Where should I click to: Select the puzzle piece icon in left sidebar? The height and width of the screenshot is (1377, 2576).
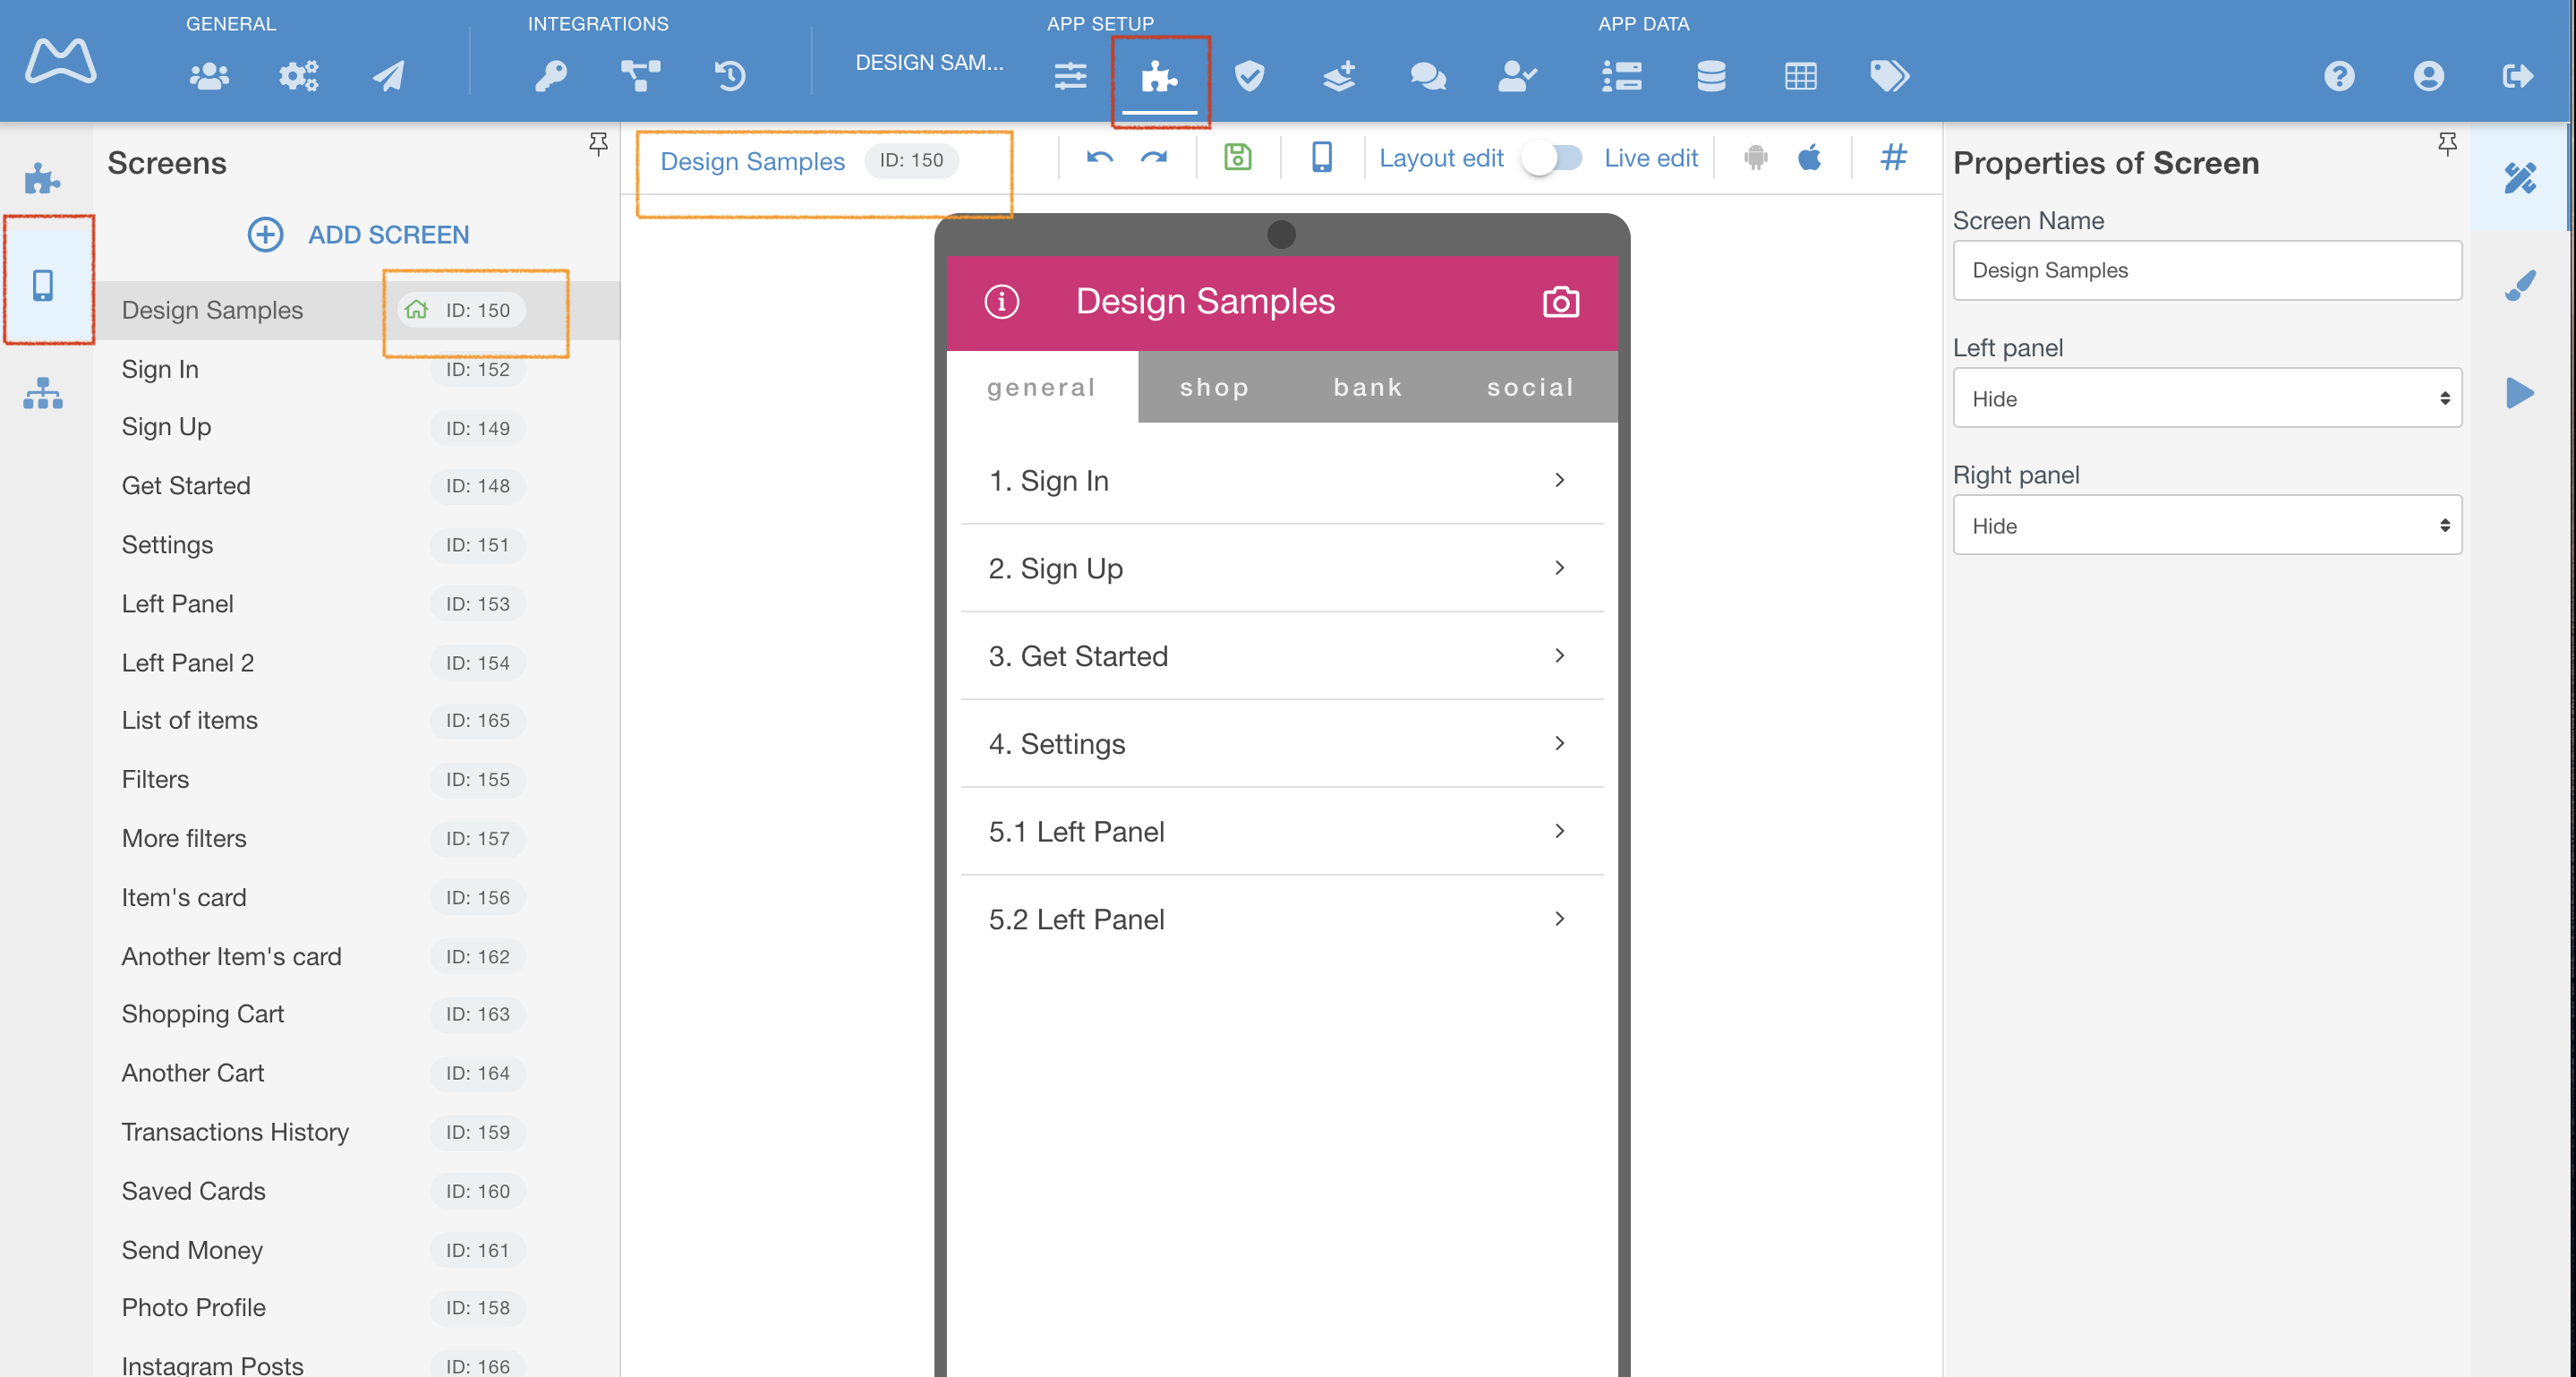[42, 179]
